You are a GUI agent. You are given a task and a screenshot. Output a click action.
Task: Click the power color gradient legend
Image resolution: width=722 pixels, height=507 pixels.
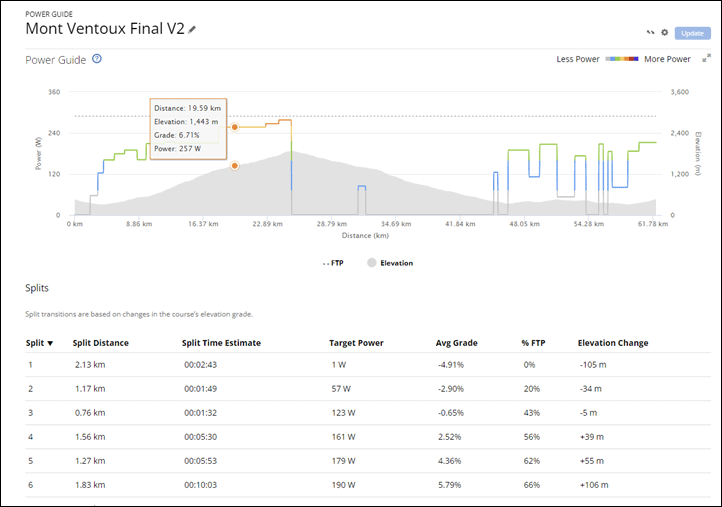click(x=622, y=59)
